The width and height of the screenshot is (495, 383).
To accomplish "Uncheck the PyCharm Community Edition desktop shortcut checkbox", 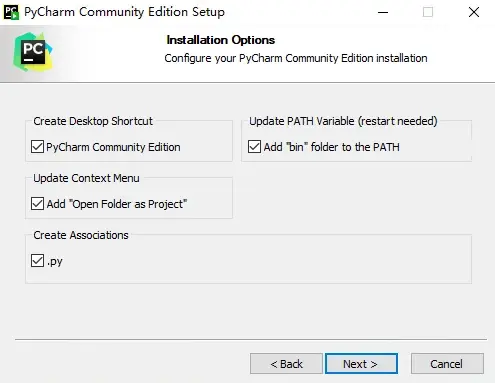I will coord(37,147).
